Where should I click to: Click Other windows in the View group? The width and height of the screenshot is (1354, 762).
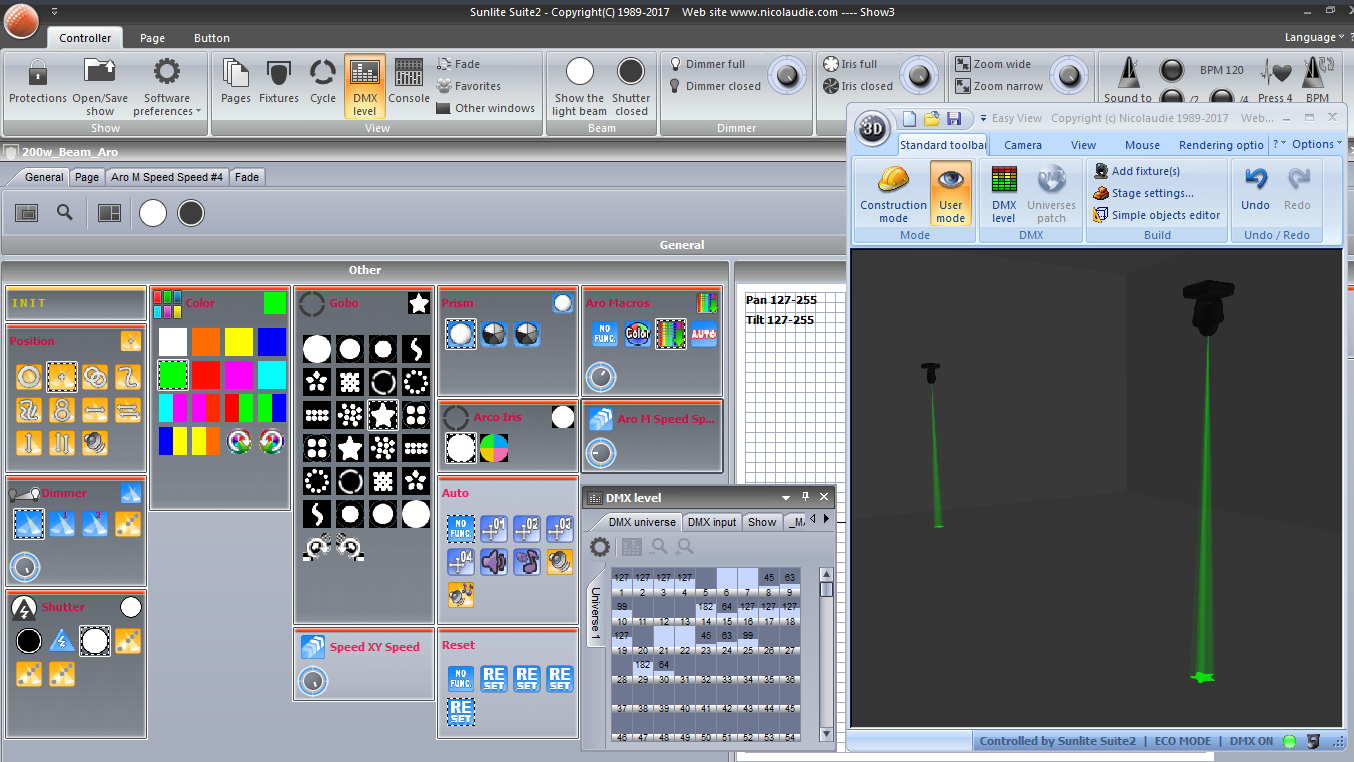(486, 108)
